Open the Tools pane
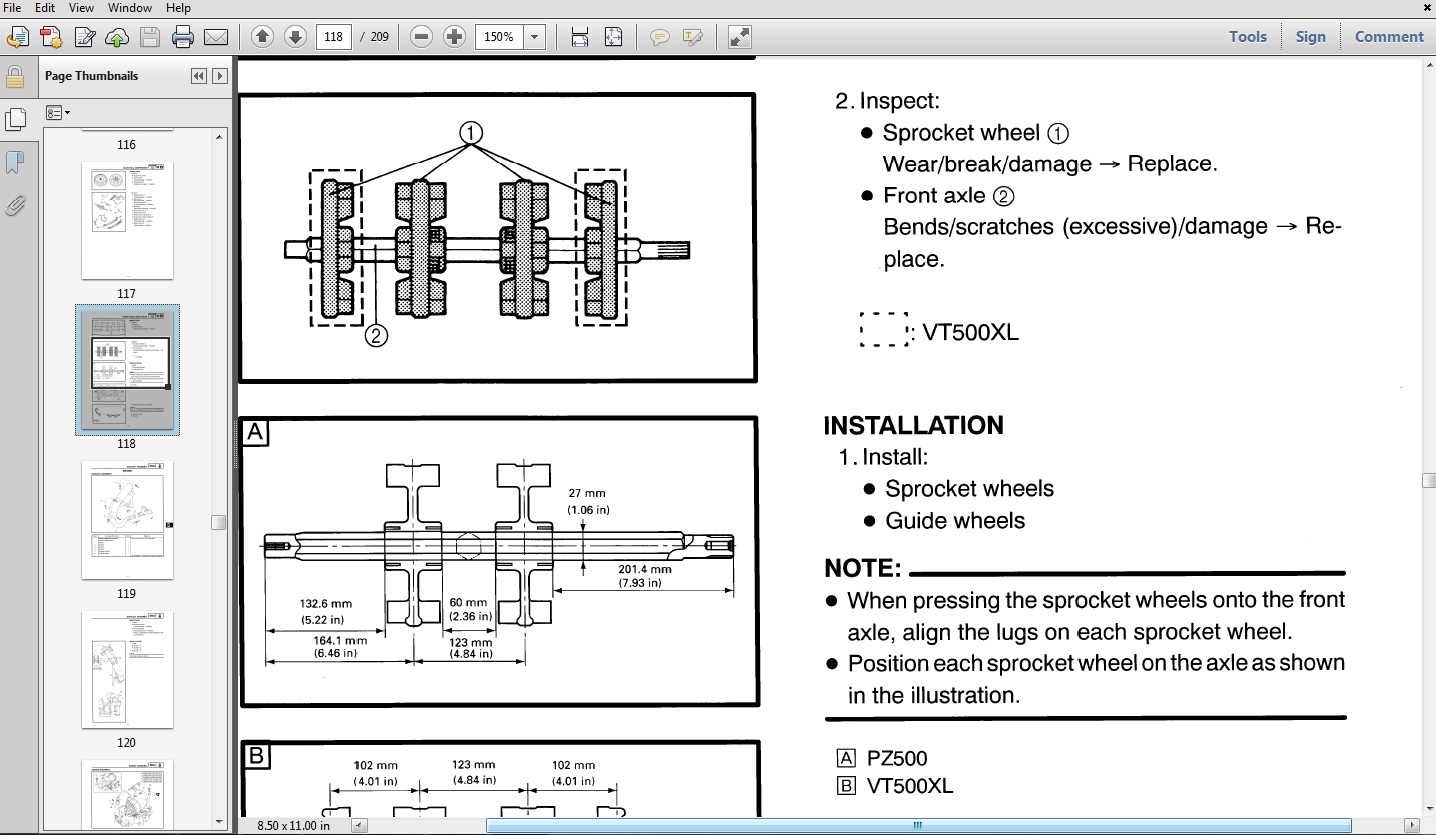The height and width of the screenshot is (835, 1436). (x=1247, y=37)
